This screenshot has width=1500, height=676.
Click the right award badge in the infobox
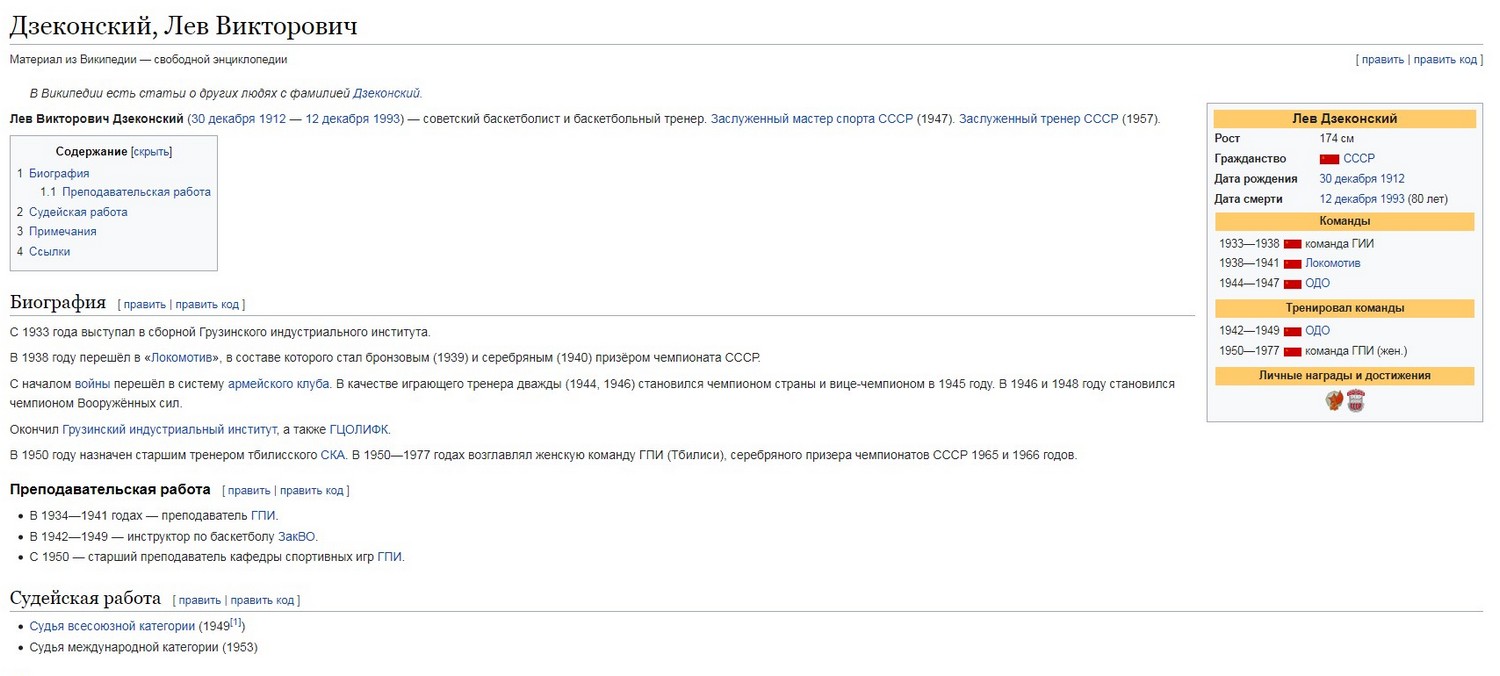[1355, 401]
